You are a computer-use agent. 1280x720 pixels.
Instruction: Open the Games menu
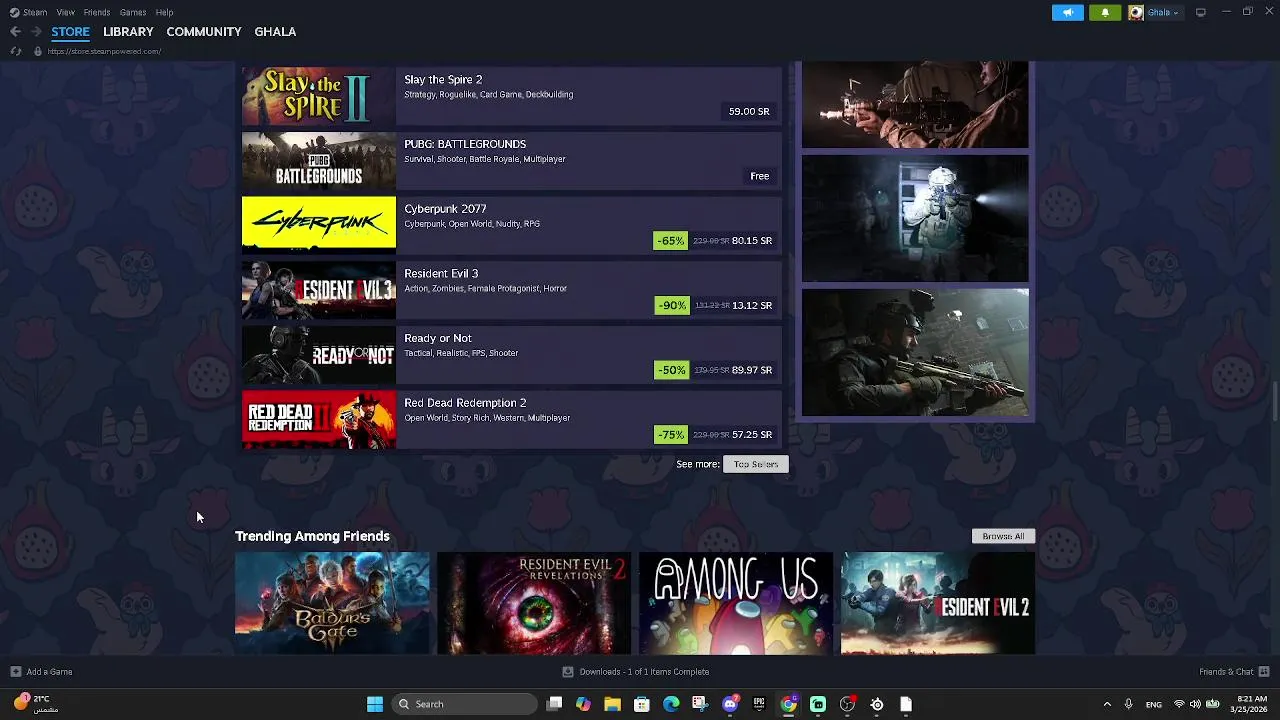tap(133, 12)
